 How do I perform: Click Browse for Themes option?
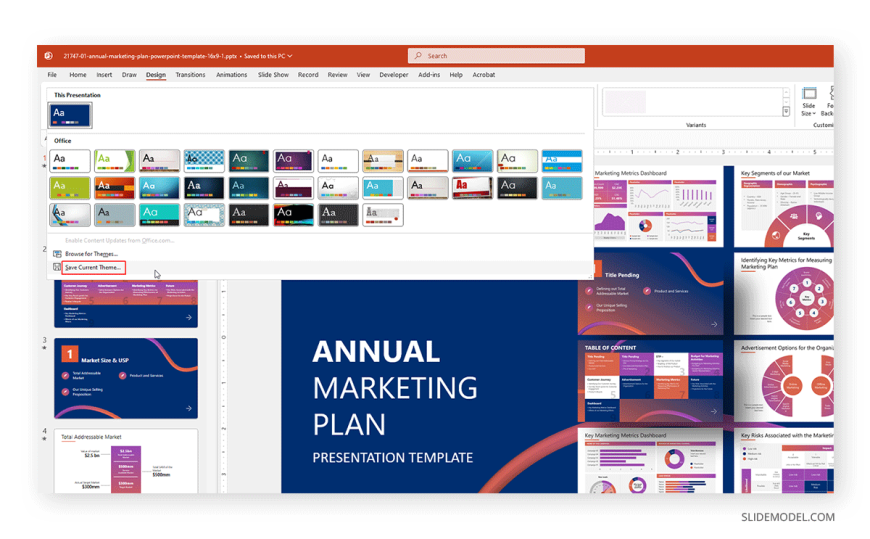point(91,254)
